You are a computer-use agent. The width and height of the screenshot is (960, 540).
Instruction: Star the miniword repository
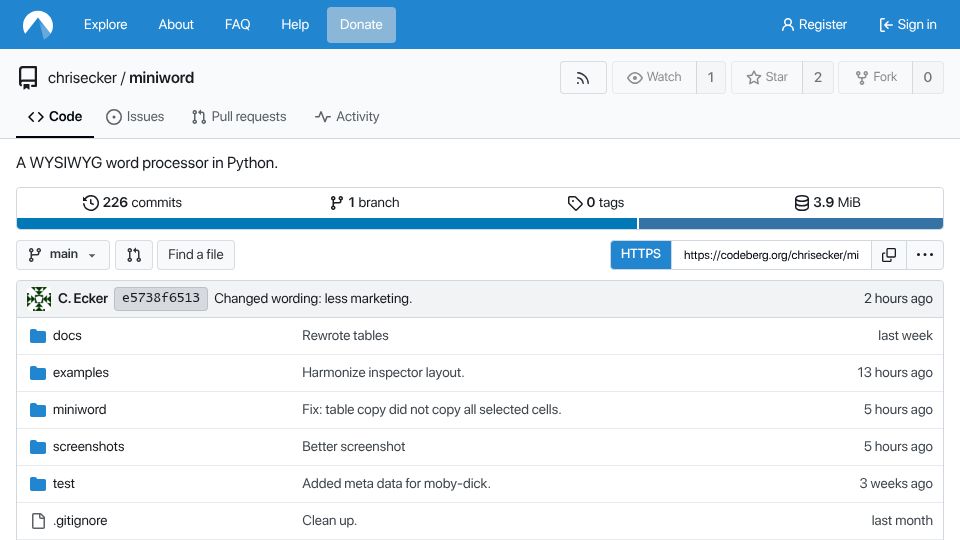[x=767, y=77]
